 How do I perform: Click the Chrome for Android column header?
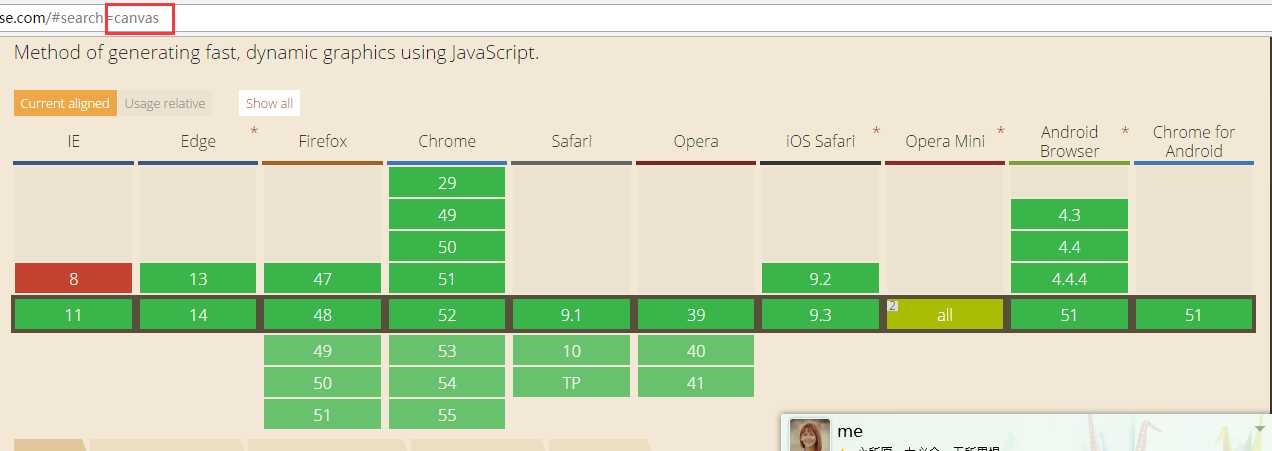pos(1194,141)
